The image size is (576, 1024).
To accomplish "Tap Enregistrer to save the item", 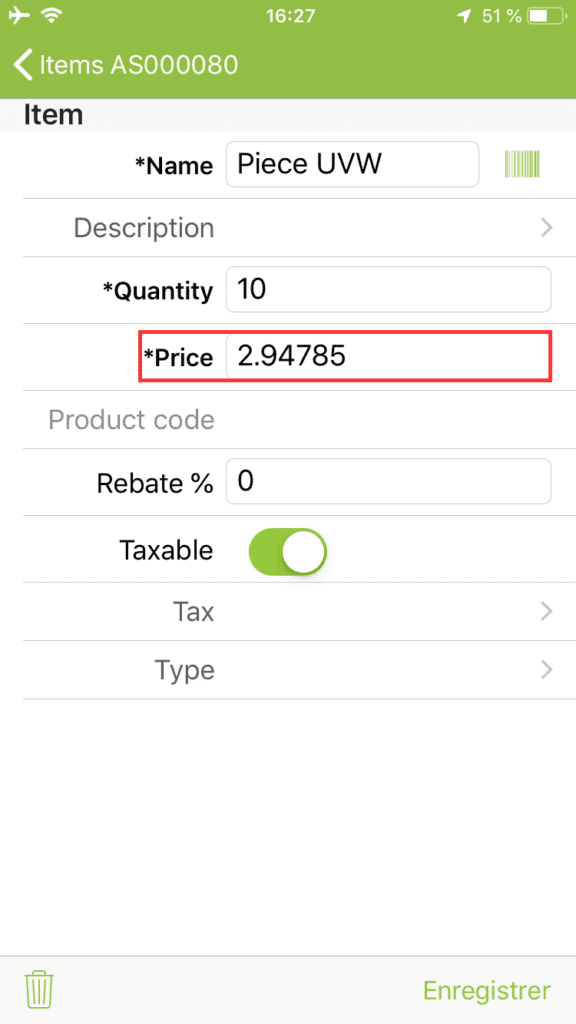I will pos(487,990).
